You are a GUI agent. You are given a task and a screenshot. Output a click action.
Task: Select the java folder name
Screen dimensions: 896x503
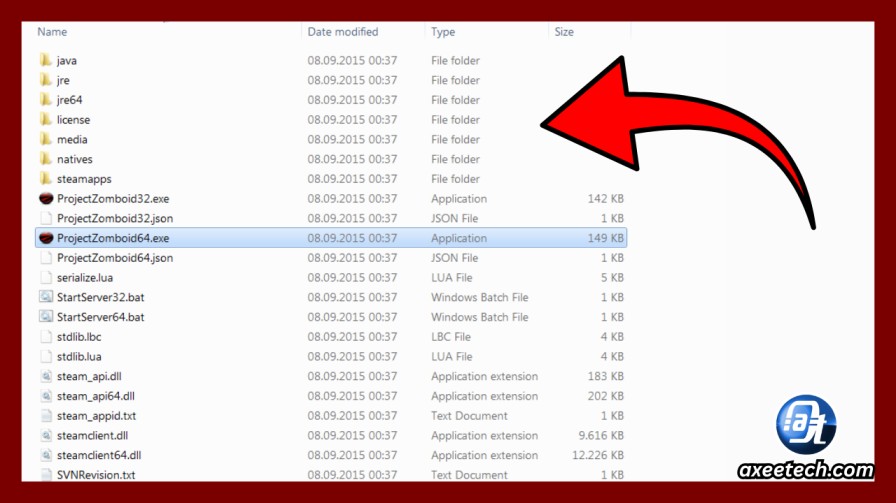pos(67,61)
